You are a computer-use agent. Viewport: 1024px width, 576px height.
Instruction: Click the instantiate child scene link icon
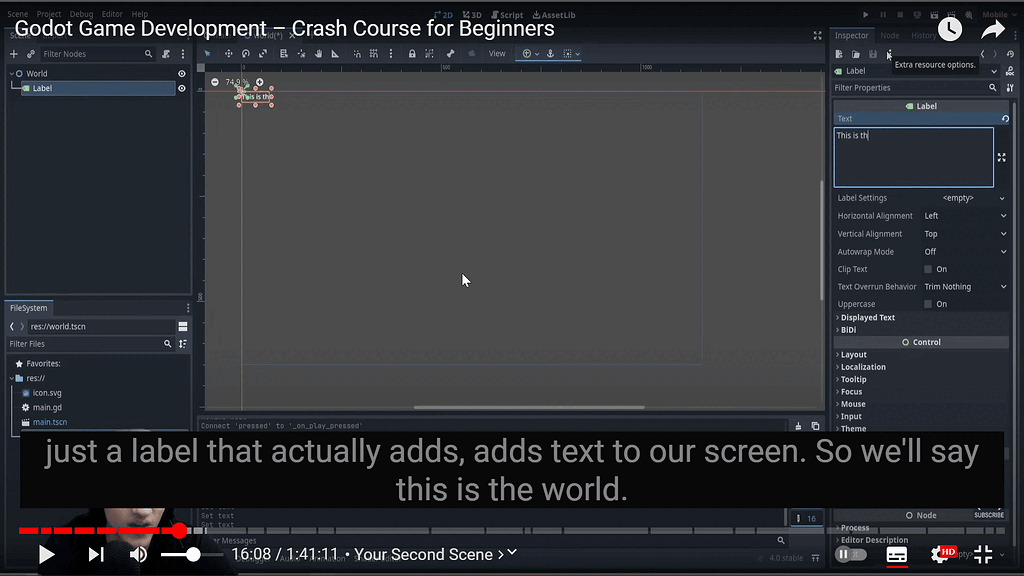point(31,54)
